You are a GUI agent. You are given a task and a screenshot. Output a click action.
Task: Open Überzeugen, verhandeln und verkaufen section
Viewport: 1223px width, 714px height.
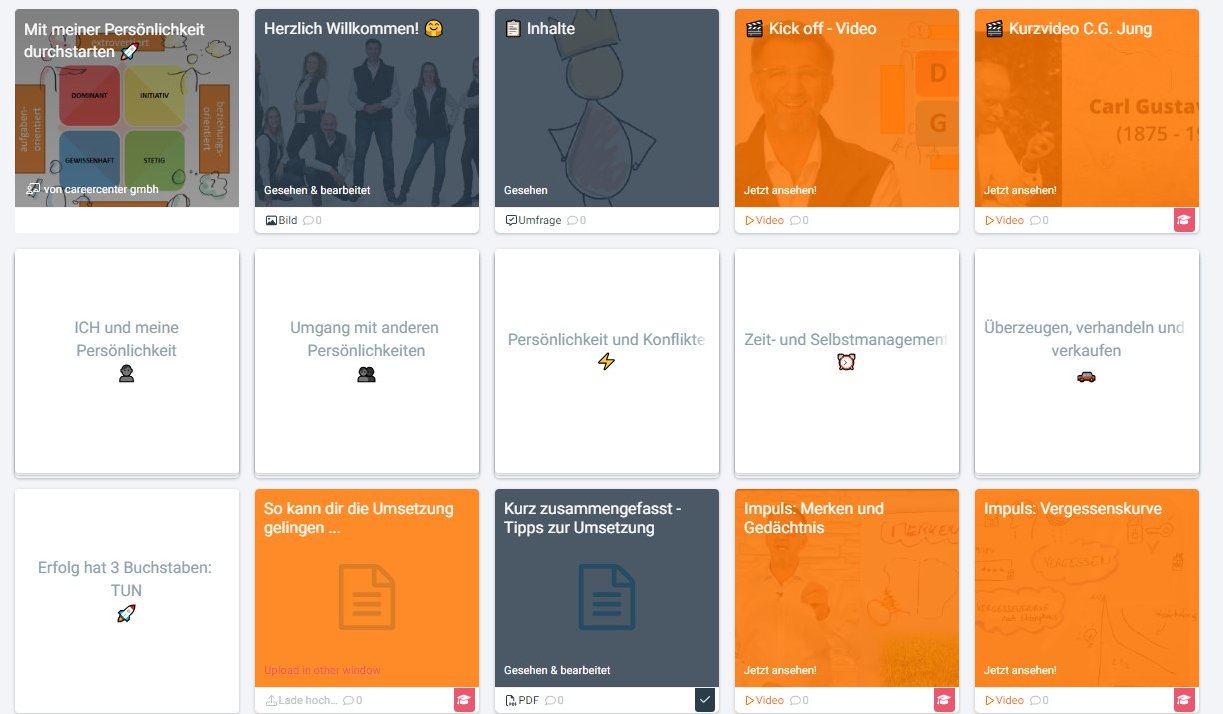[1087, 361]
